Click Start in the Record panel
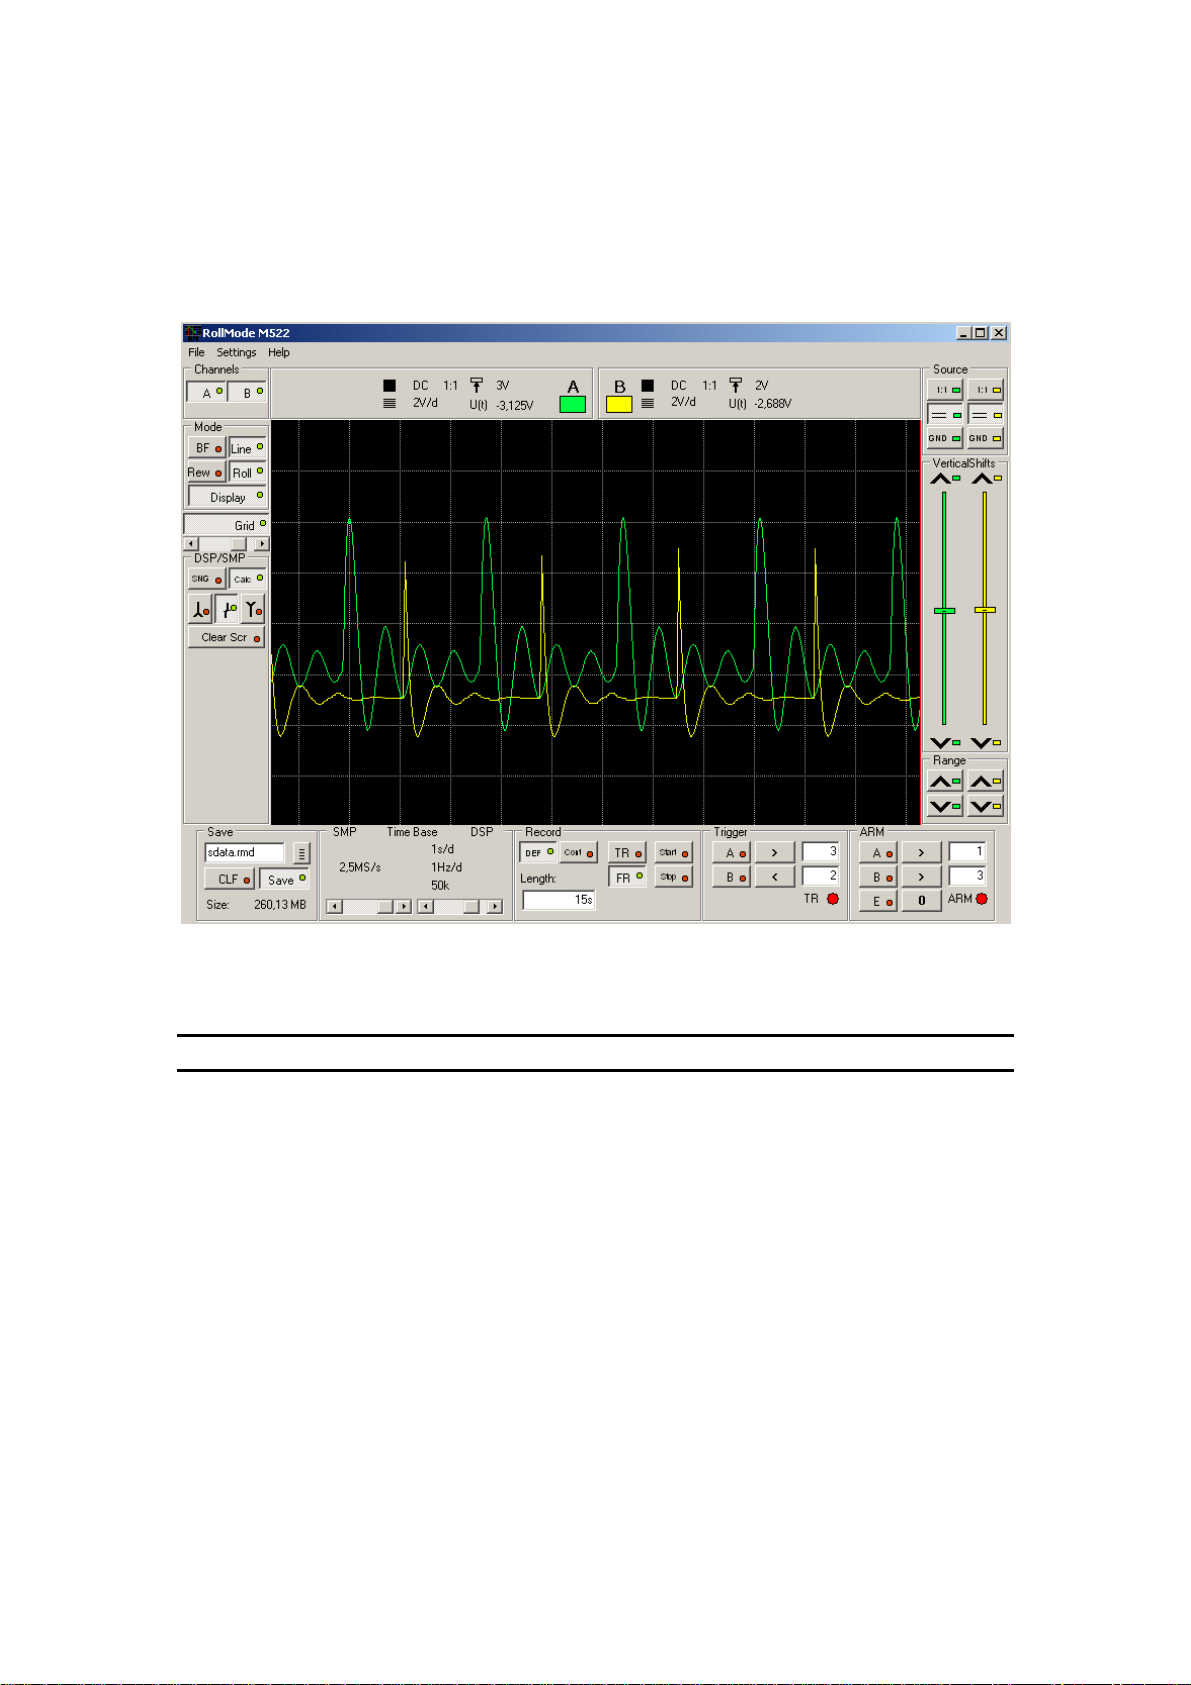Screen dimensions: 1191x1685 point(674,853)
